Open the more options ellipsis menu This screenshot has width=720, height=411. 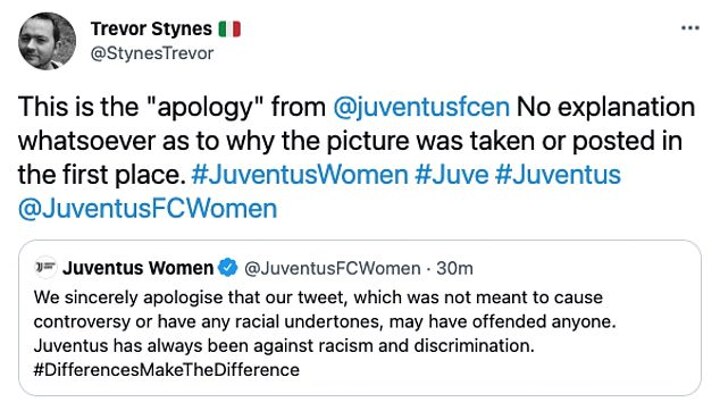(x=689, y=28)
